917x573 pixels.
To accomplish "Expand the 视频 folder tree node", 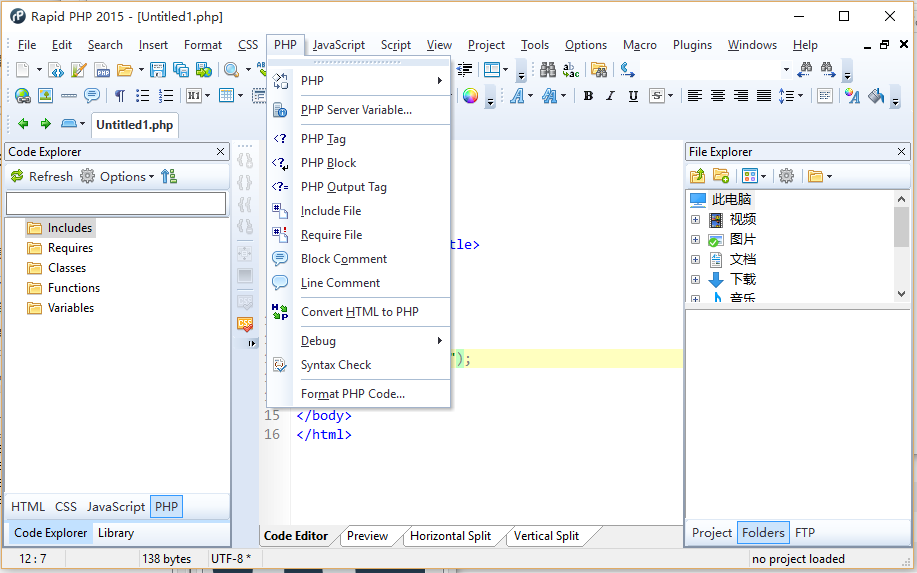I will pyautogui.click(x=695, y=220).
